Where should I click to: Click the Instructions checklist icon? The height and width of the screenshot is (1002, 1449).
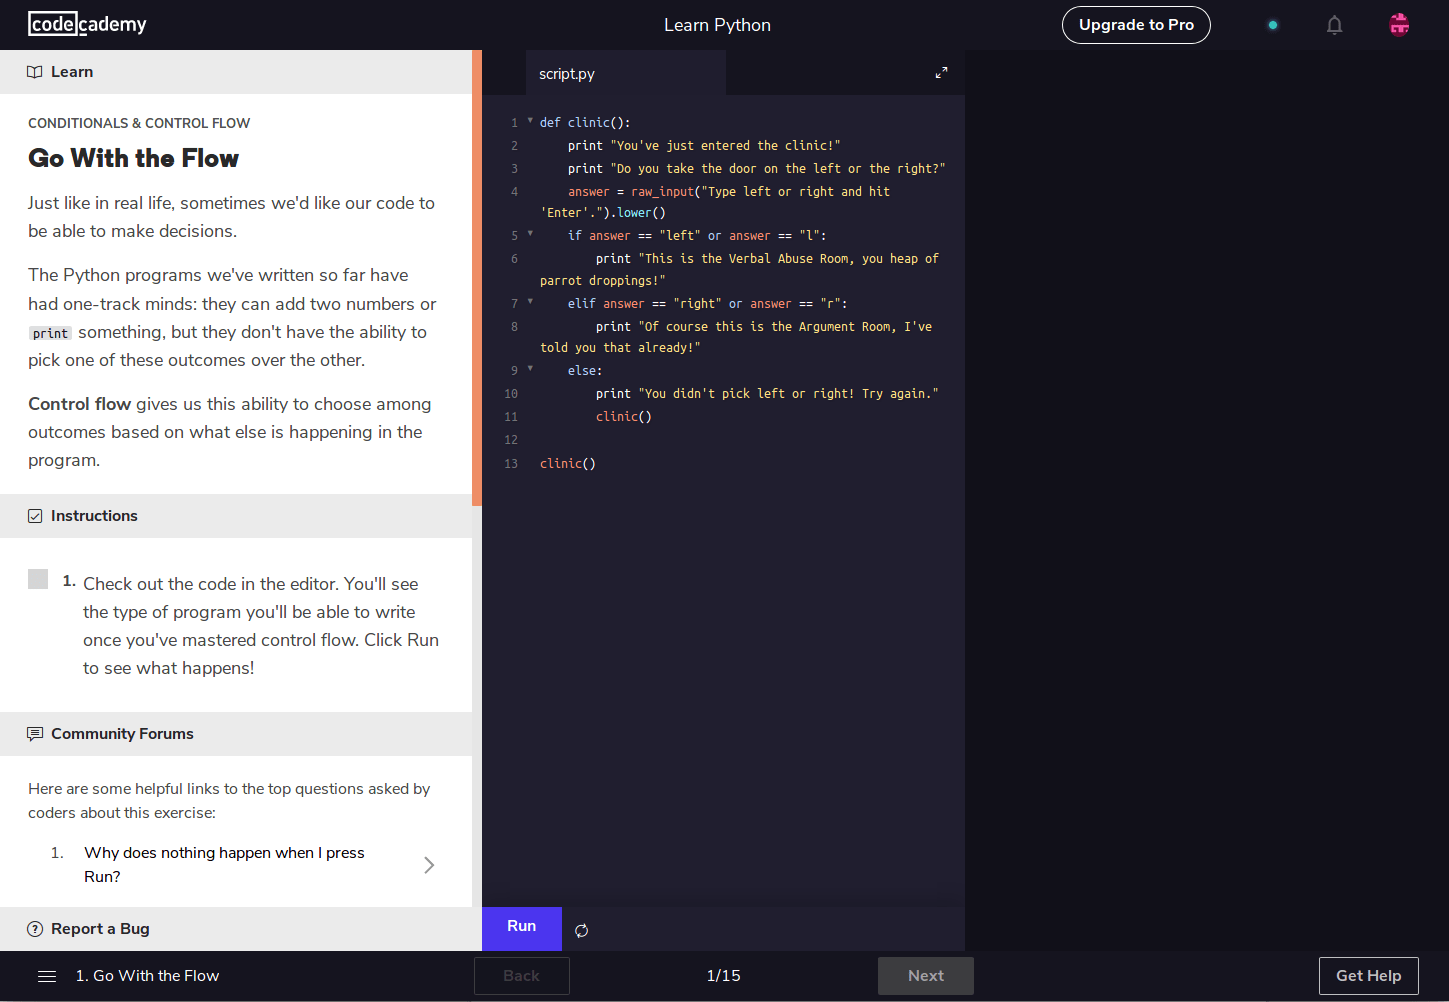[x=35, y=516]
